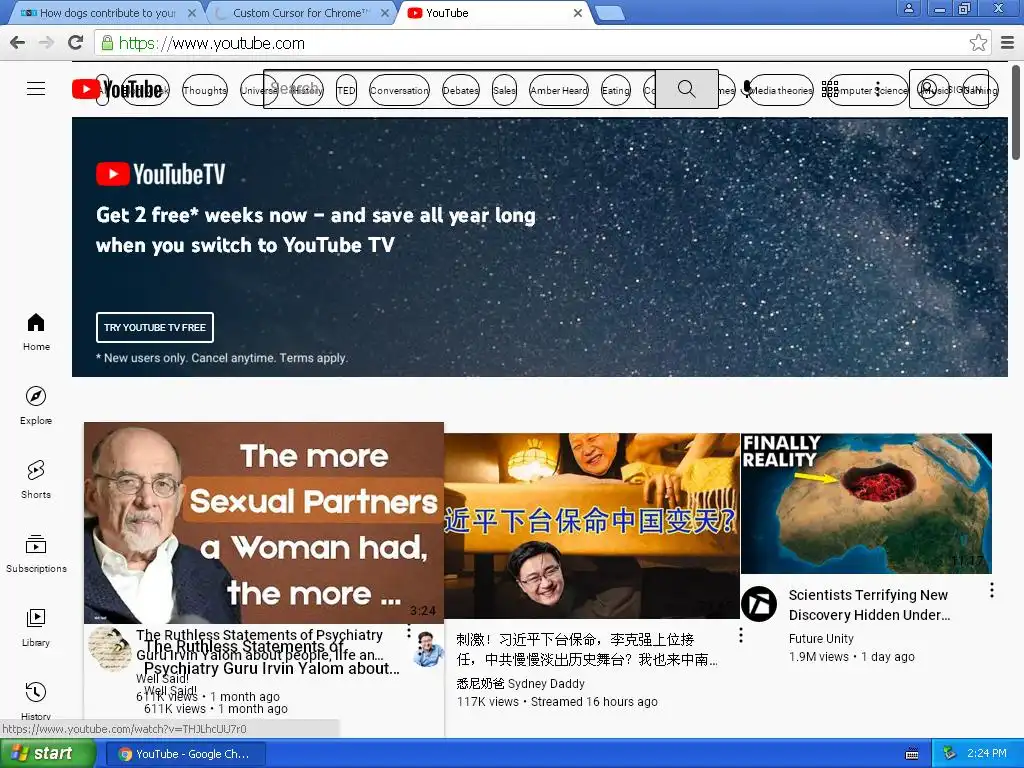The width and height of the screenshot is (1024, 768).
Task: Select the Debates filter chip
Action: point(460,91)
